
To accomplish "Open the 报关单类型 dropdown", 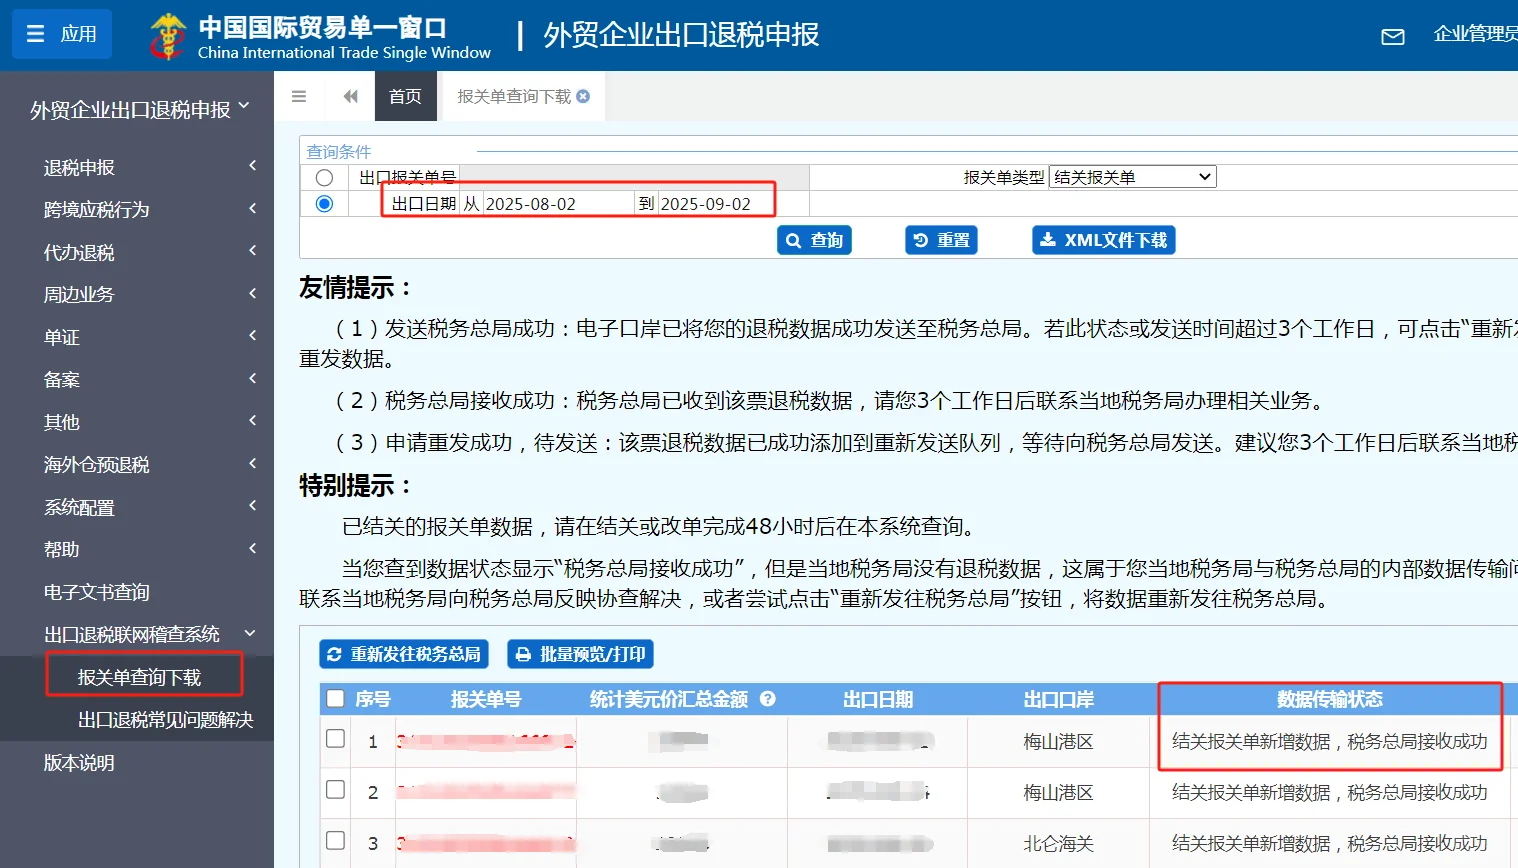I will coord(1134,176).
